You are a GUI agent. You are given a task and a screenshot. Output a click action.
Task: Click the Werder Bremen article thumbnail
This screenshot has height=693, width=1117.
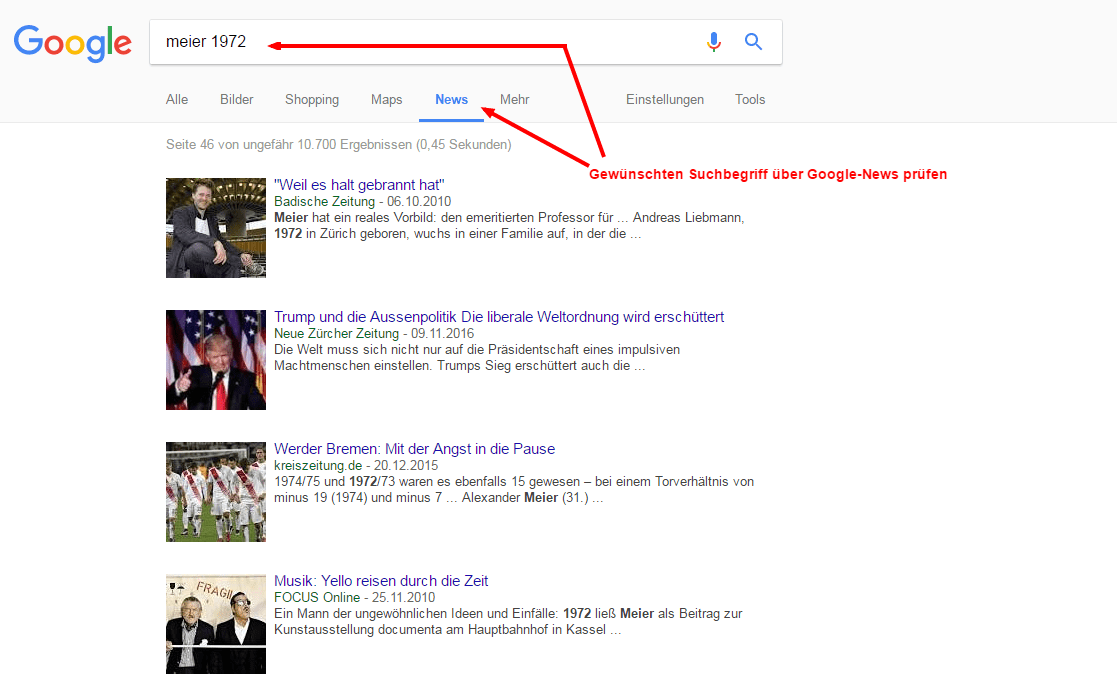(215, 491)
